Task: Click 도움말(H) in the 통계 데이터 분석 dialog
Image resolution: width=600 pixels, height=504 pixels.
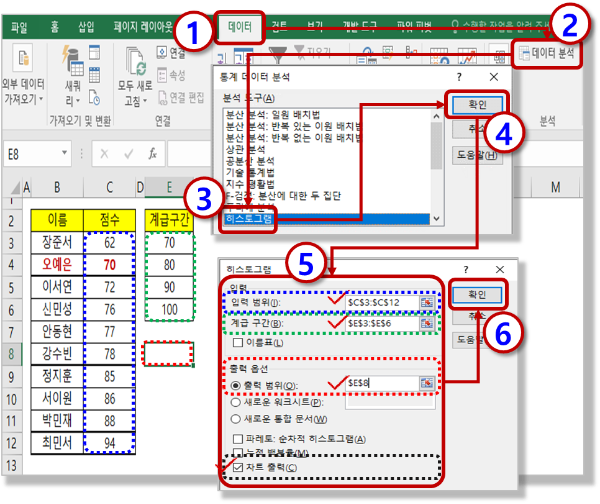Action: [477, 155]
